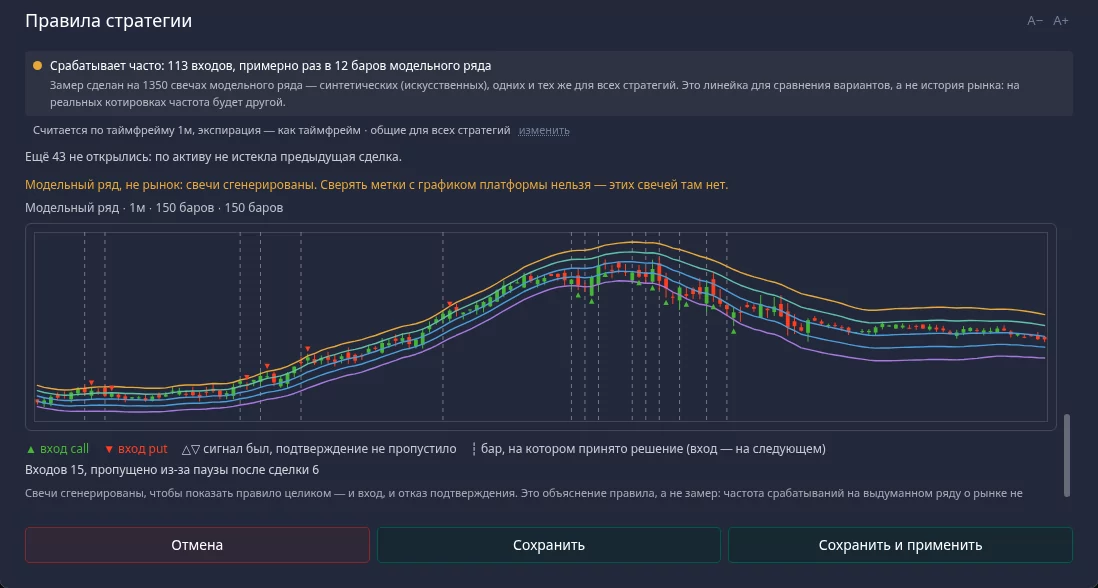Click the "Отмена" button
1098x588 pixels.
click(x=197, y=545)
